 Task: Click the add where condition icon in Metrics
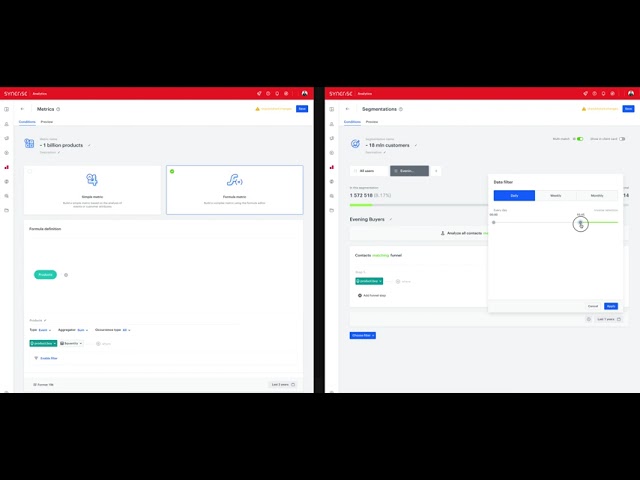[x=98, y=344]
